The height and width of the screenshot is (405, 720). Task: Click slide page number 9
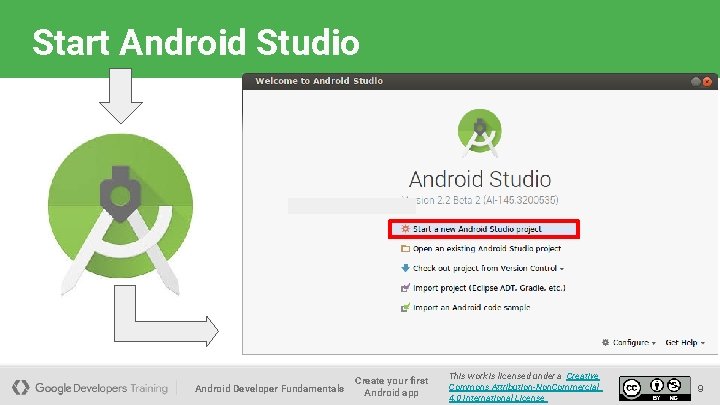pos(700,388)
